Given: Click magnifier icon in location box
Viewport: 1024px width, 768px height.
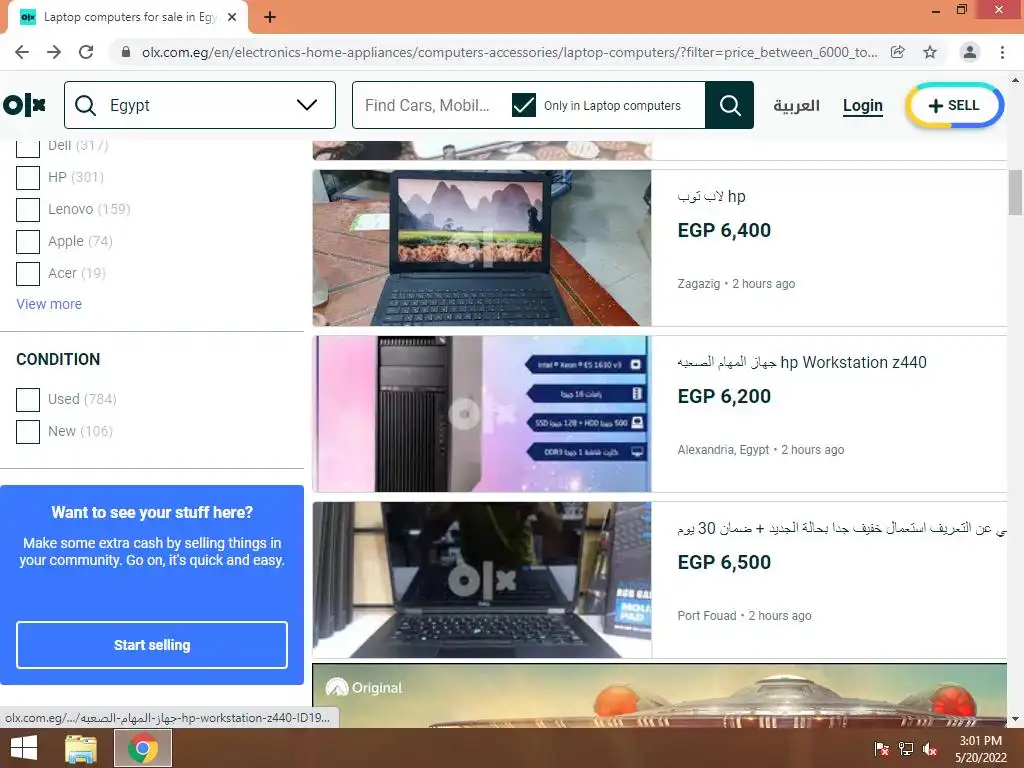Looking at the screenshot, I should pos(86,105).
